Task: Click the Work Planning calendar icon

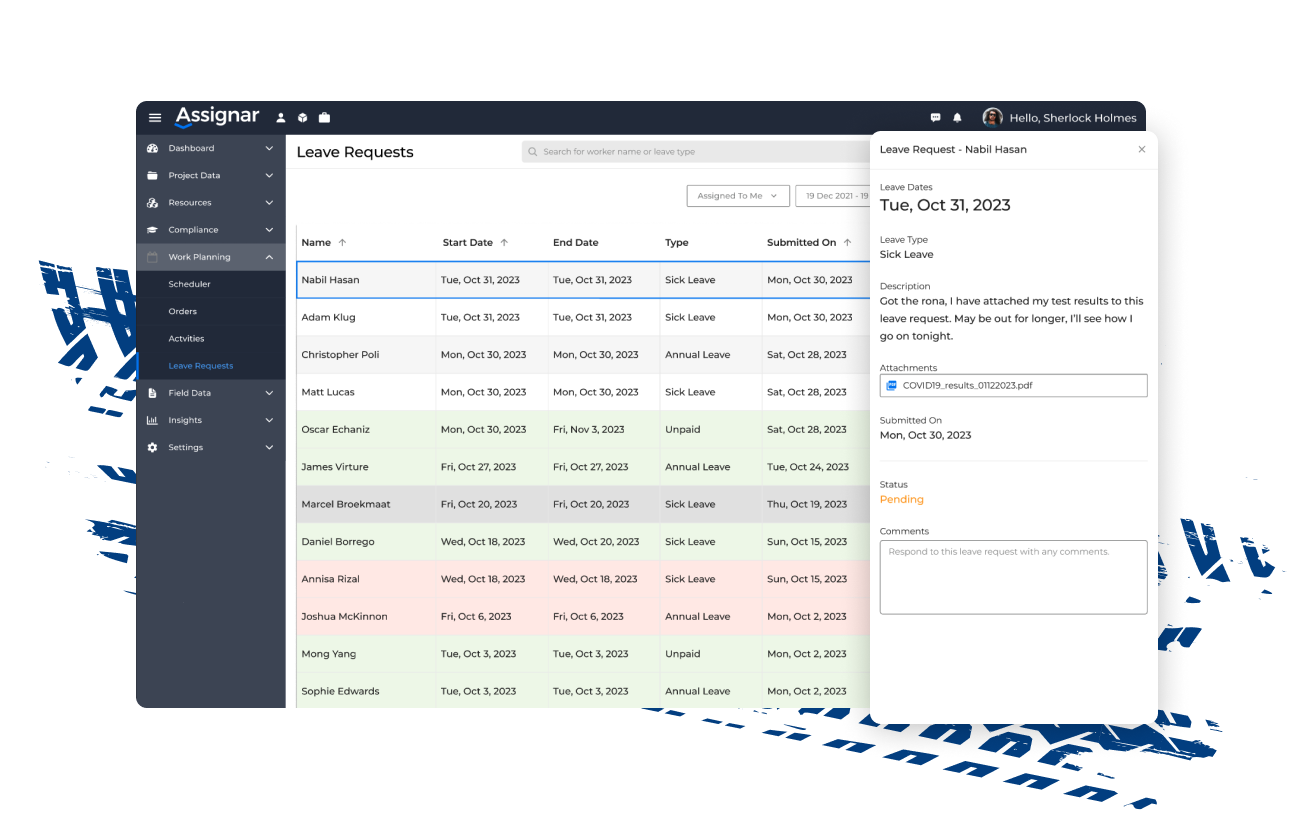Action: (x=151, y=256)
